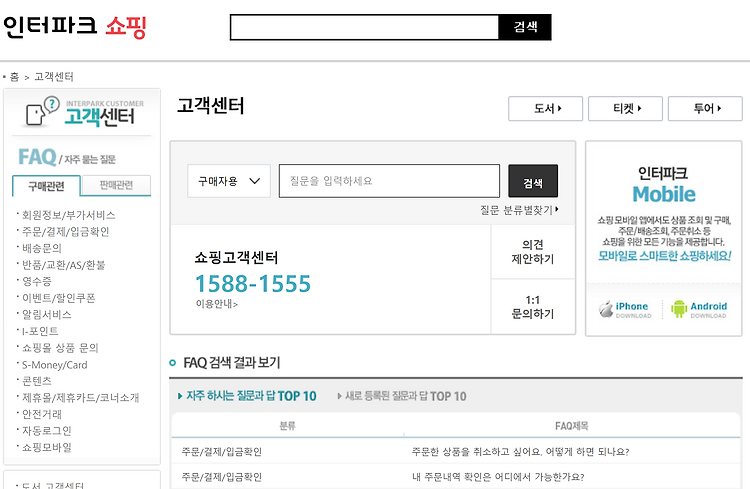Open the 티켓 customer center button

pyautogui.click(x=625, y=109)
